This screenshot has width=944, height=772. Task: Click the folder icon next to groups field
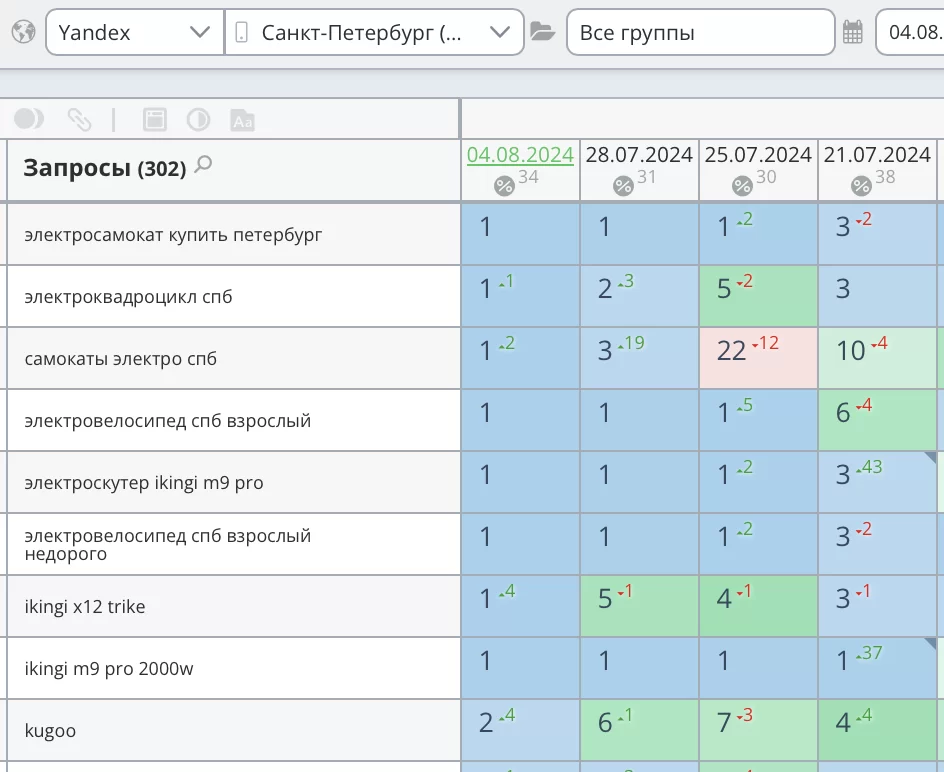(x=542, y=32)
